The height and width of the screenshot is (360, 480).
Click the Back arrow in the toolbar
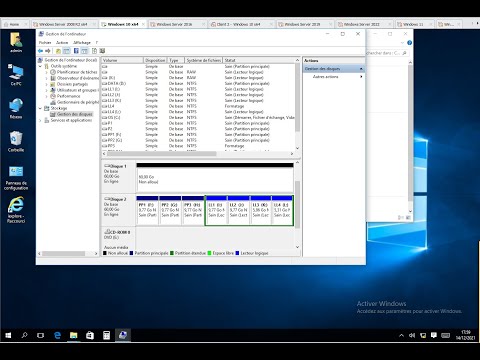click(40, 51)
